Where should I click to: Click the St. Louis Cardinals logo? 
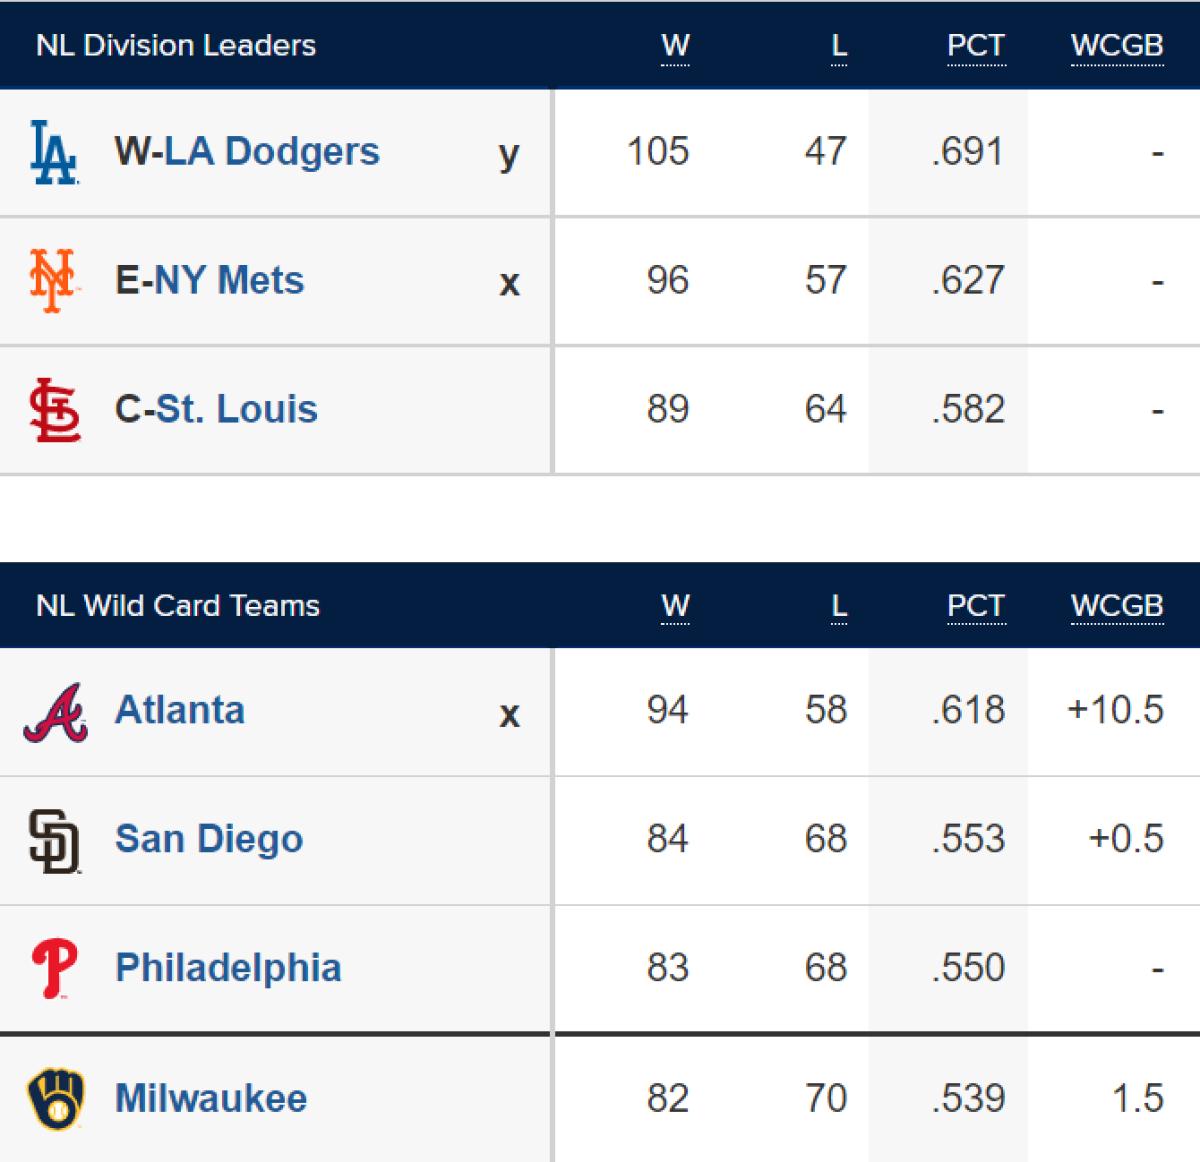coord(54,410)
